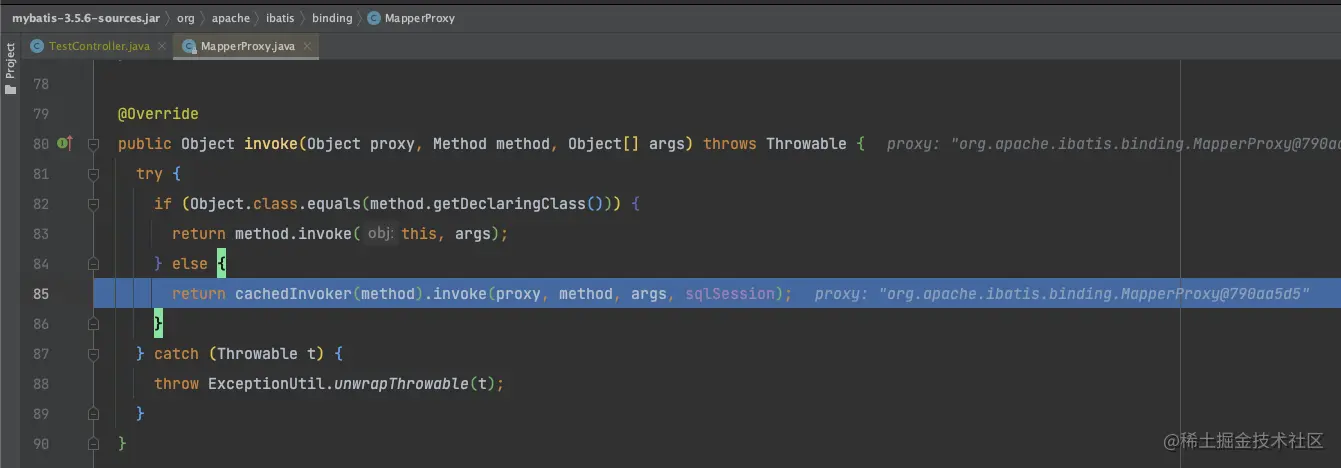Viewport: 1341px width, 468px height.
Task: Click the fold end marker on line 90
Action: (93, 444)
